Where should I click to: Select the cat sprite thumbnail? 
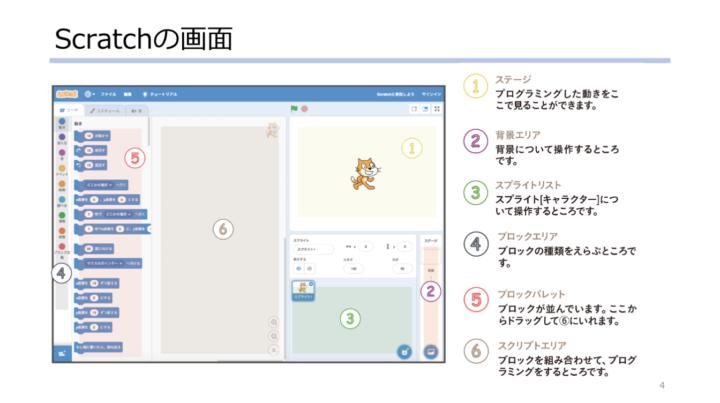click(x=303, y=291)
